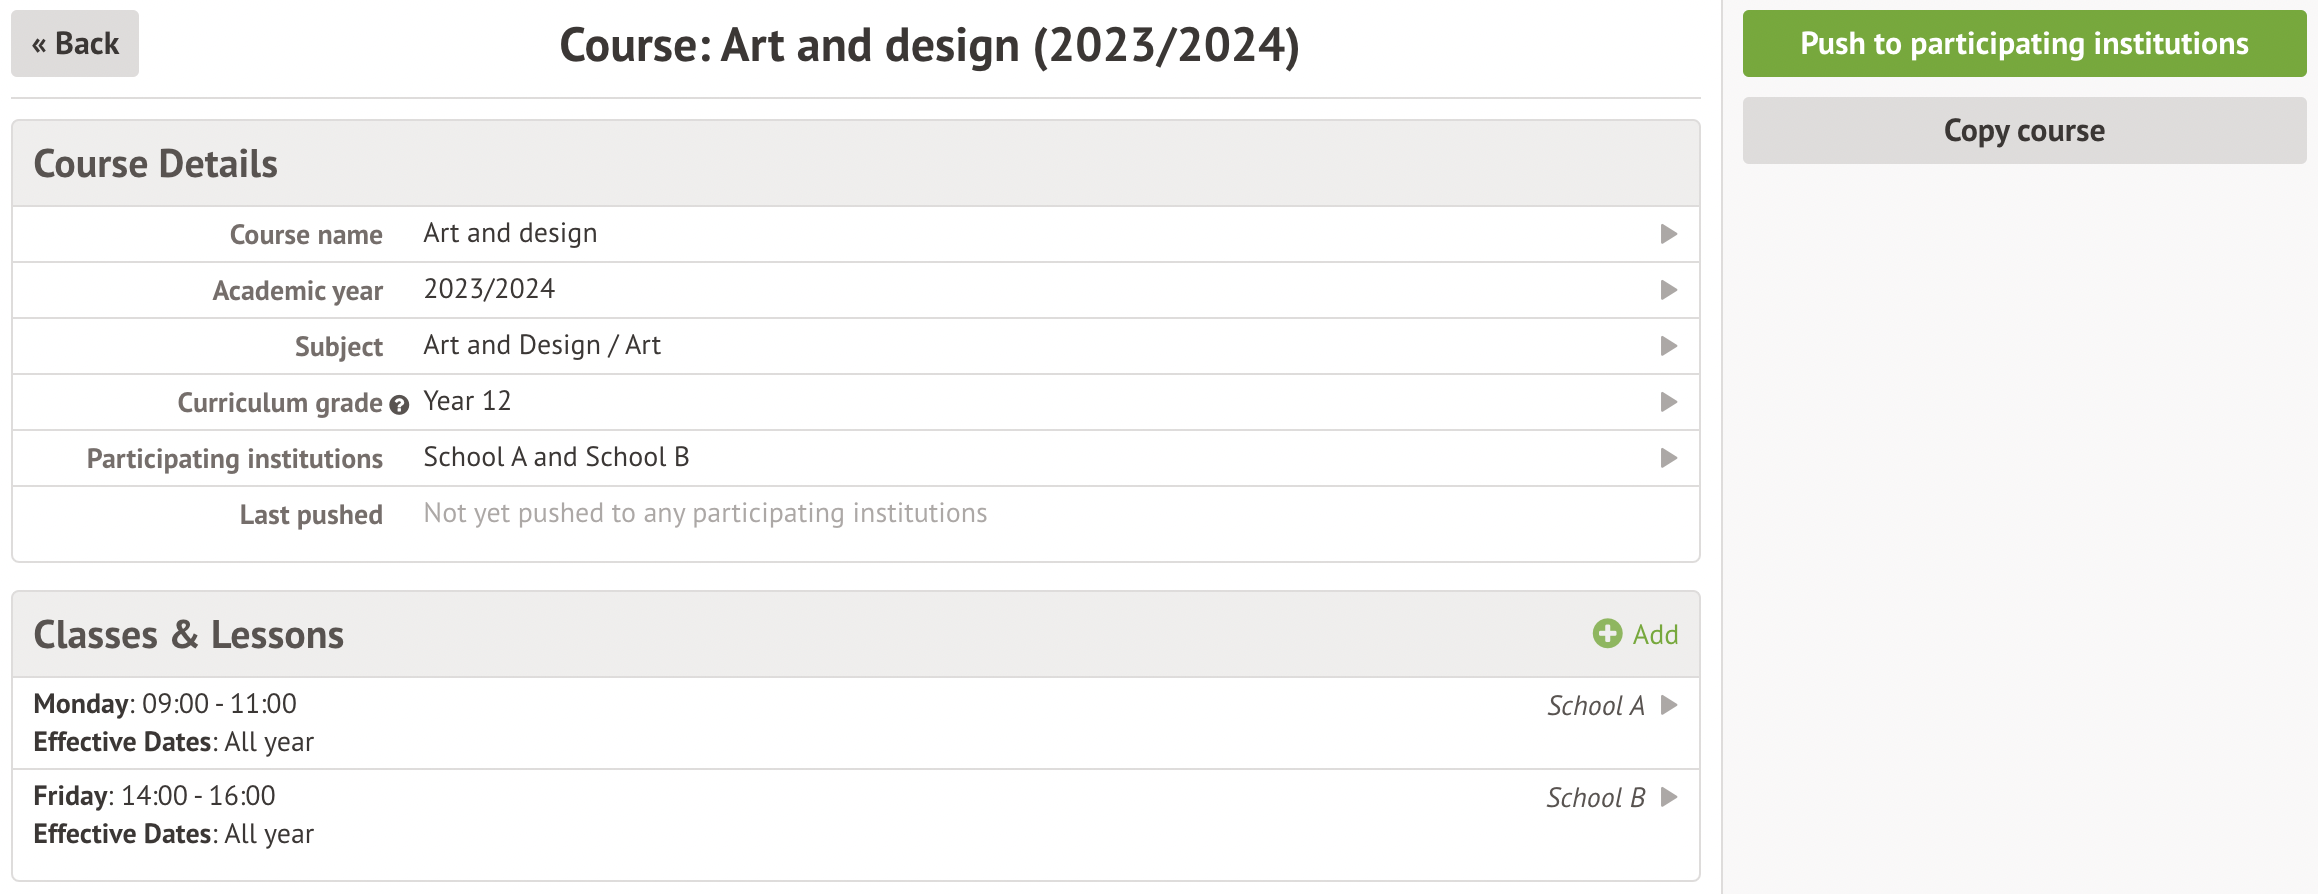Click Push to participating institutions button
This screenshot has height=894, width=2318.
[x=2023, y=44]
